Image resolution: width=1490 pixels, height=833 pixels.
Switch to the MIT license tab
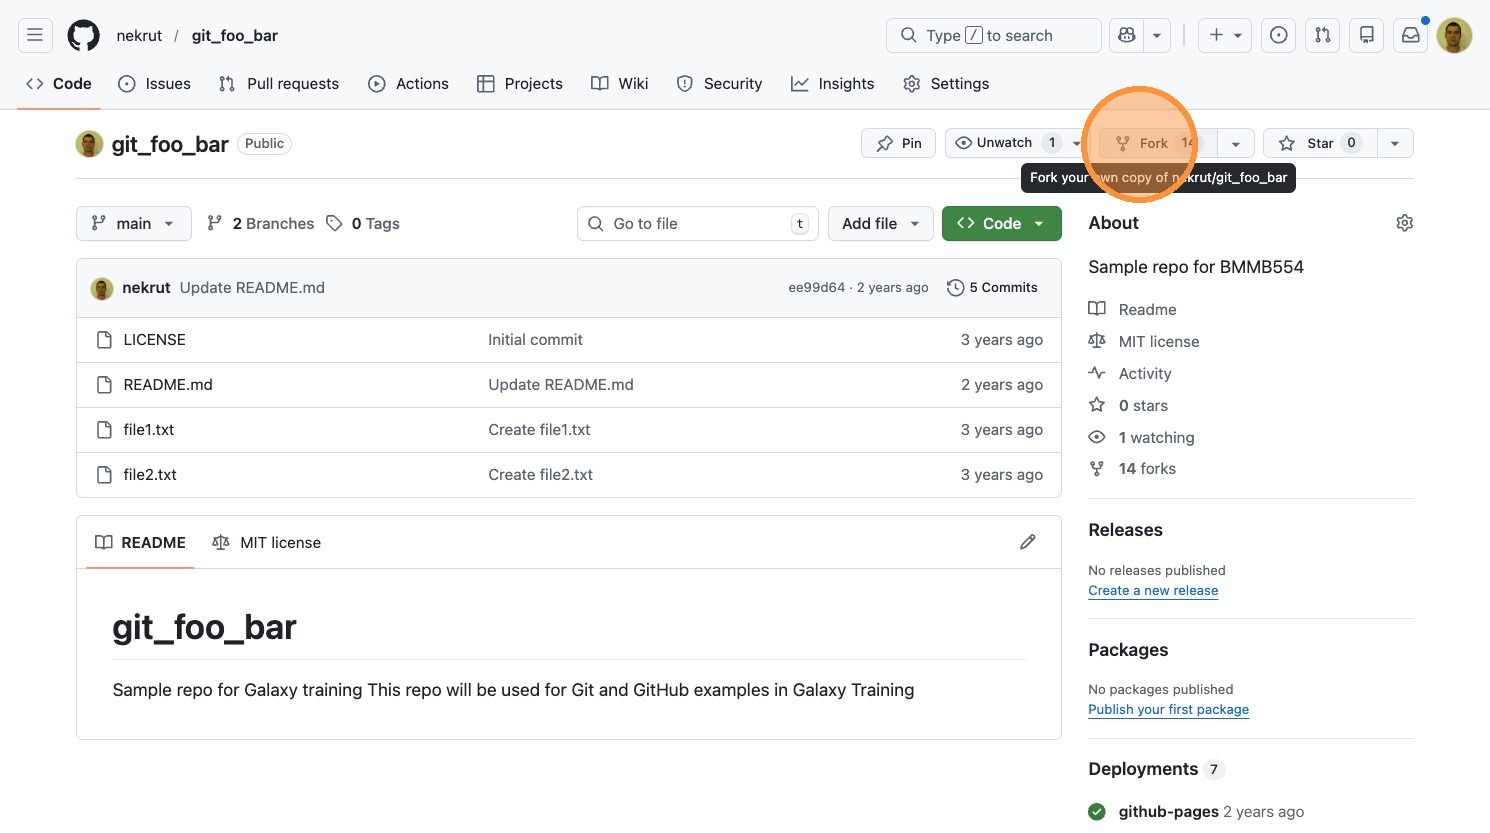pyautogui.click(x=267, y=543)
